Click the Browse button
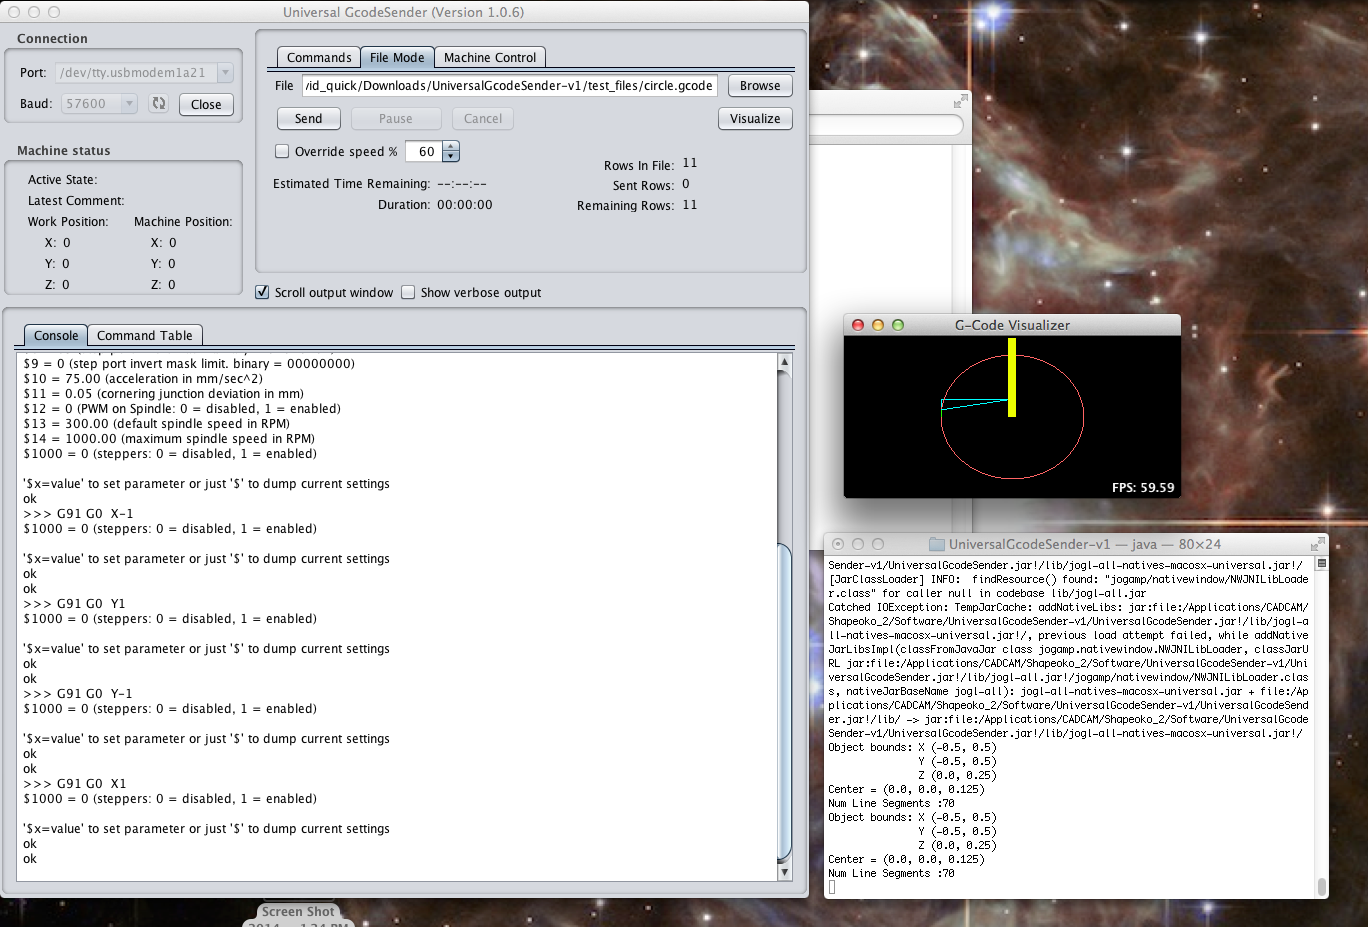1368x927 pixels. pyautogui.click(x=760, y=86)
